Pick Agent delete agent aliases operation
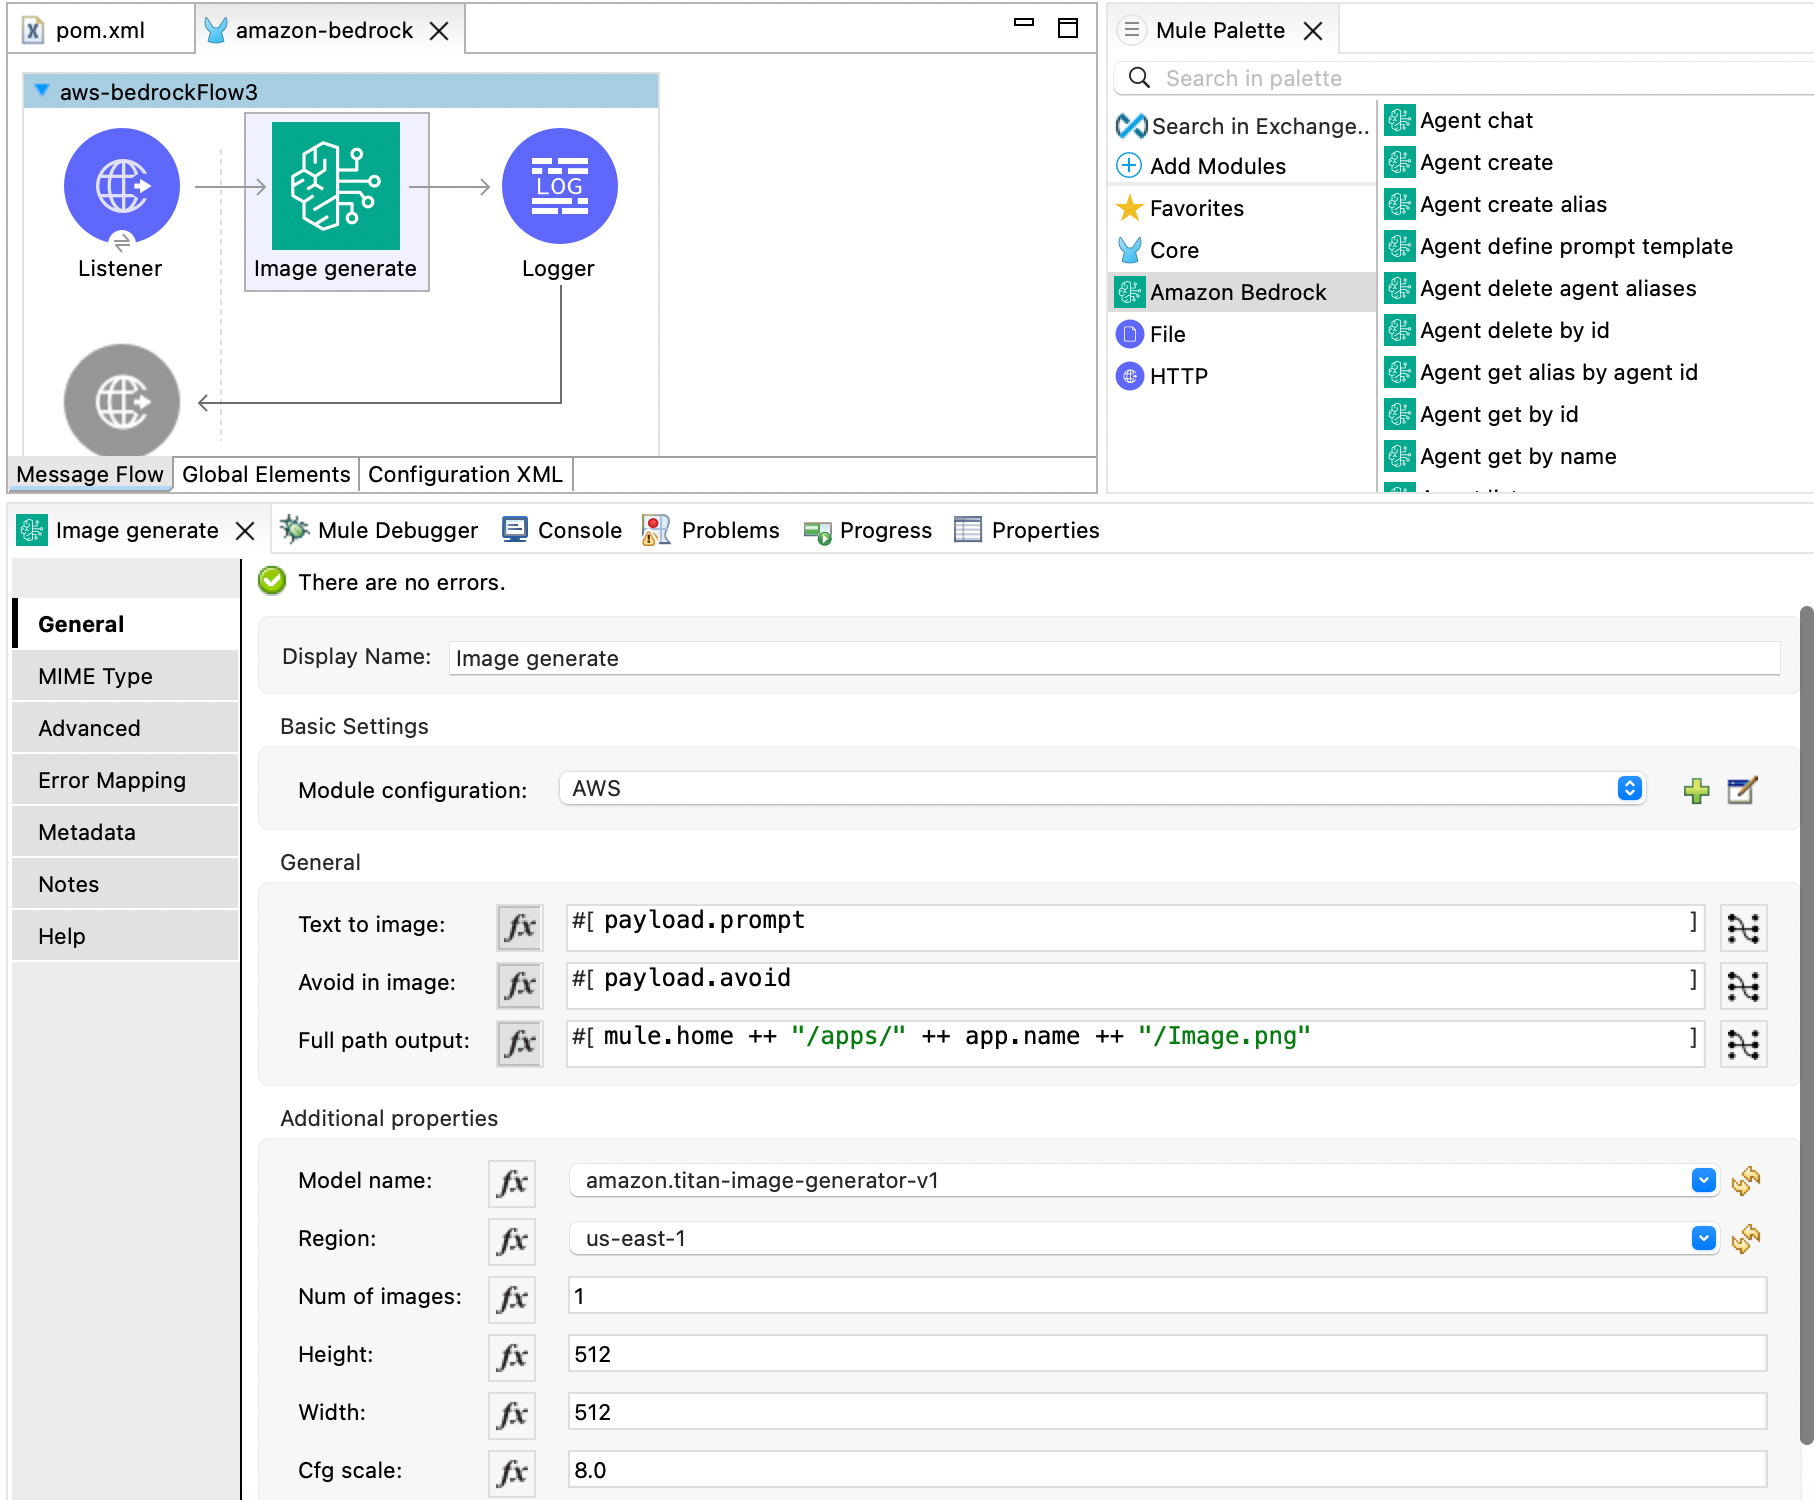 click(1541, 288)
